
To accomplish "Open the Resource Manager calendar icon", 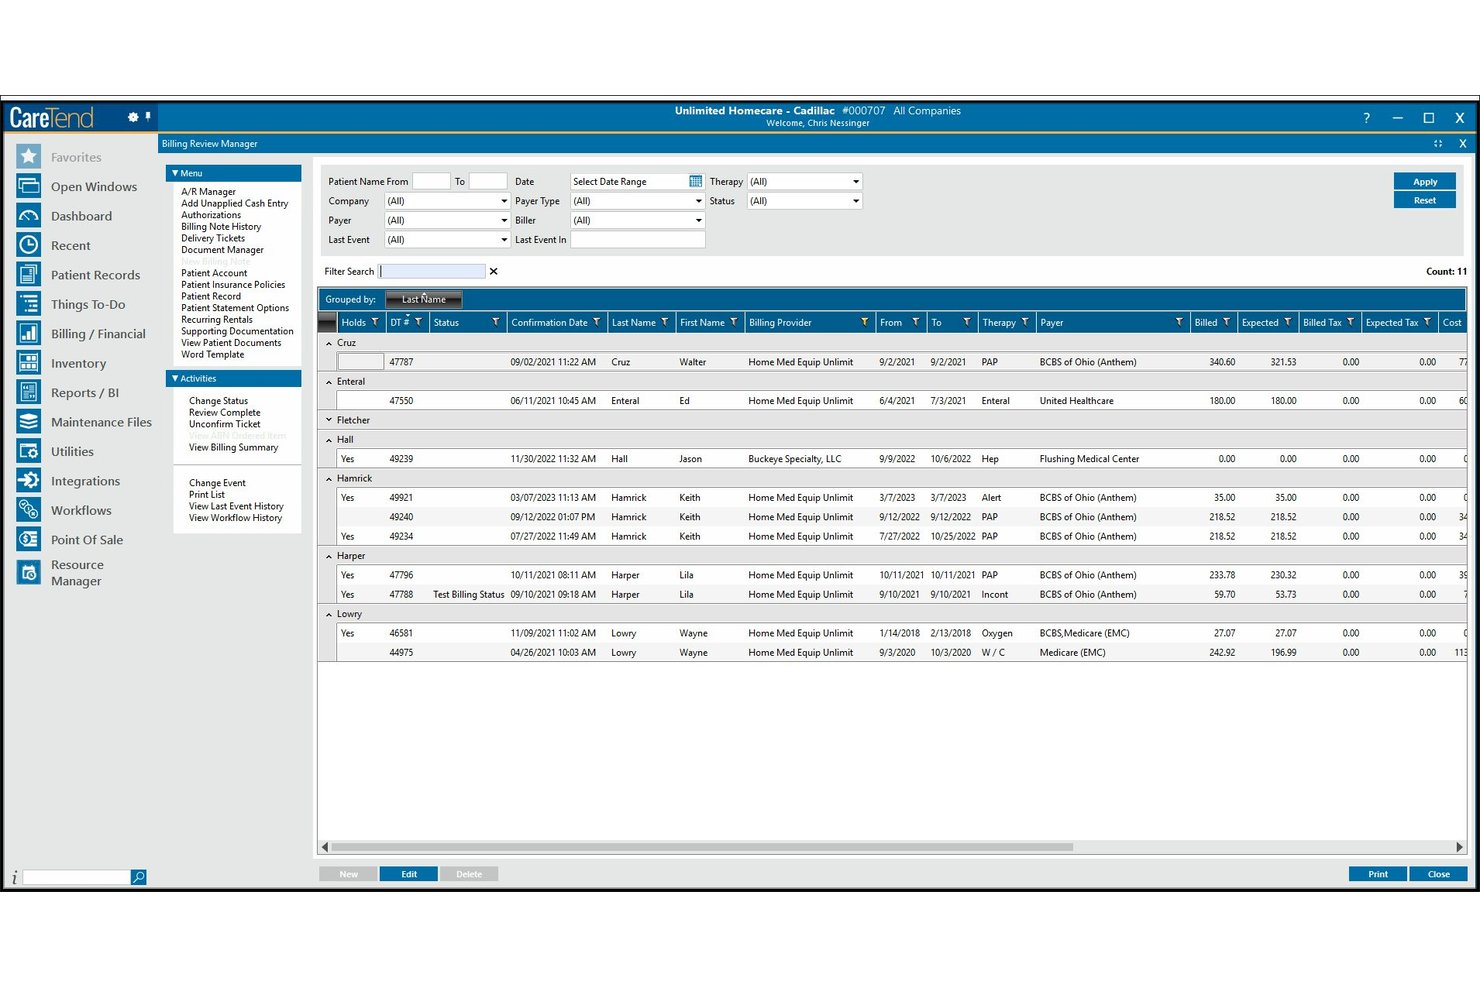I will (x=29, y=572).
